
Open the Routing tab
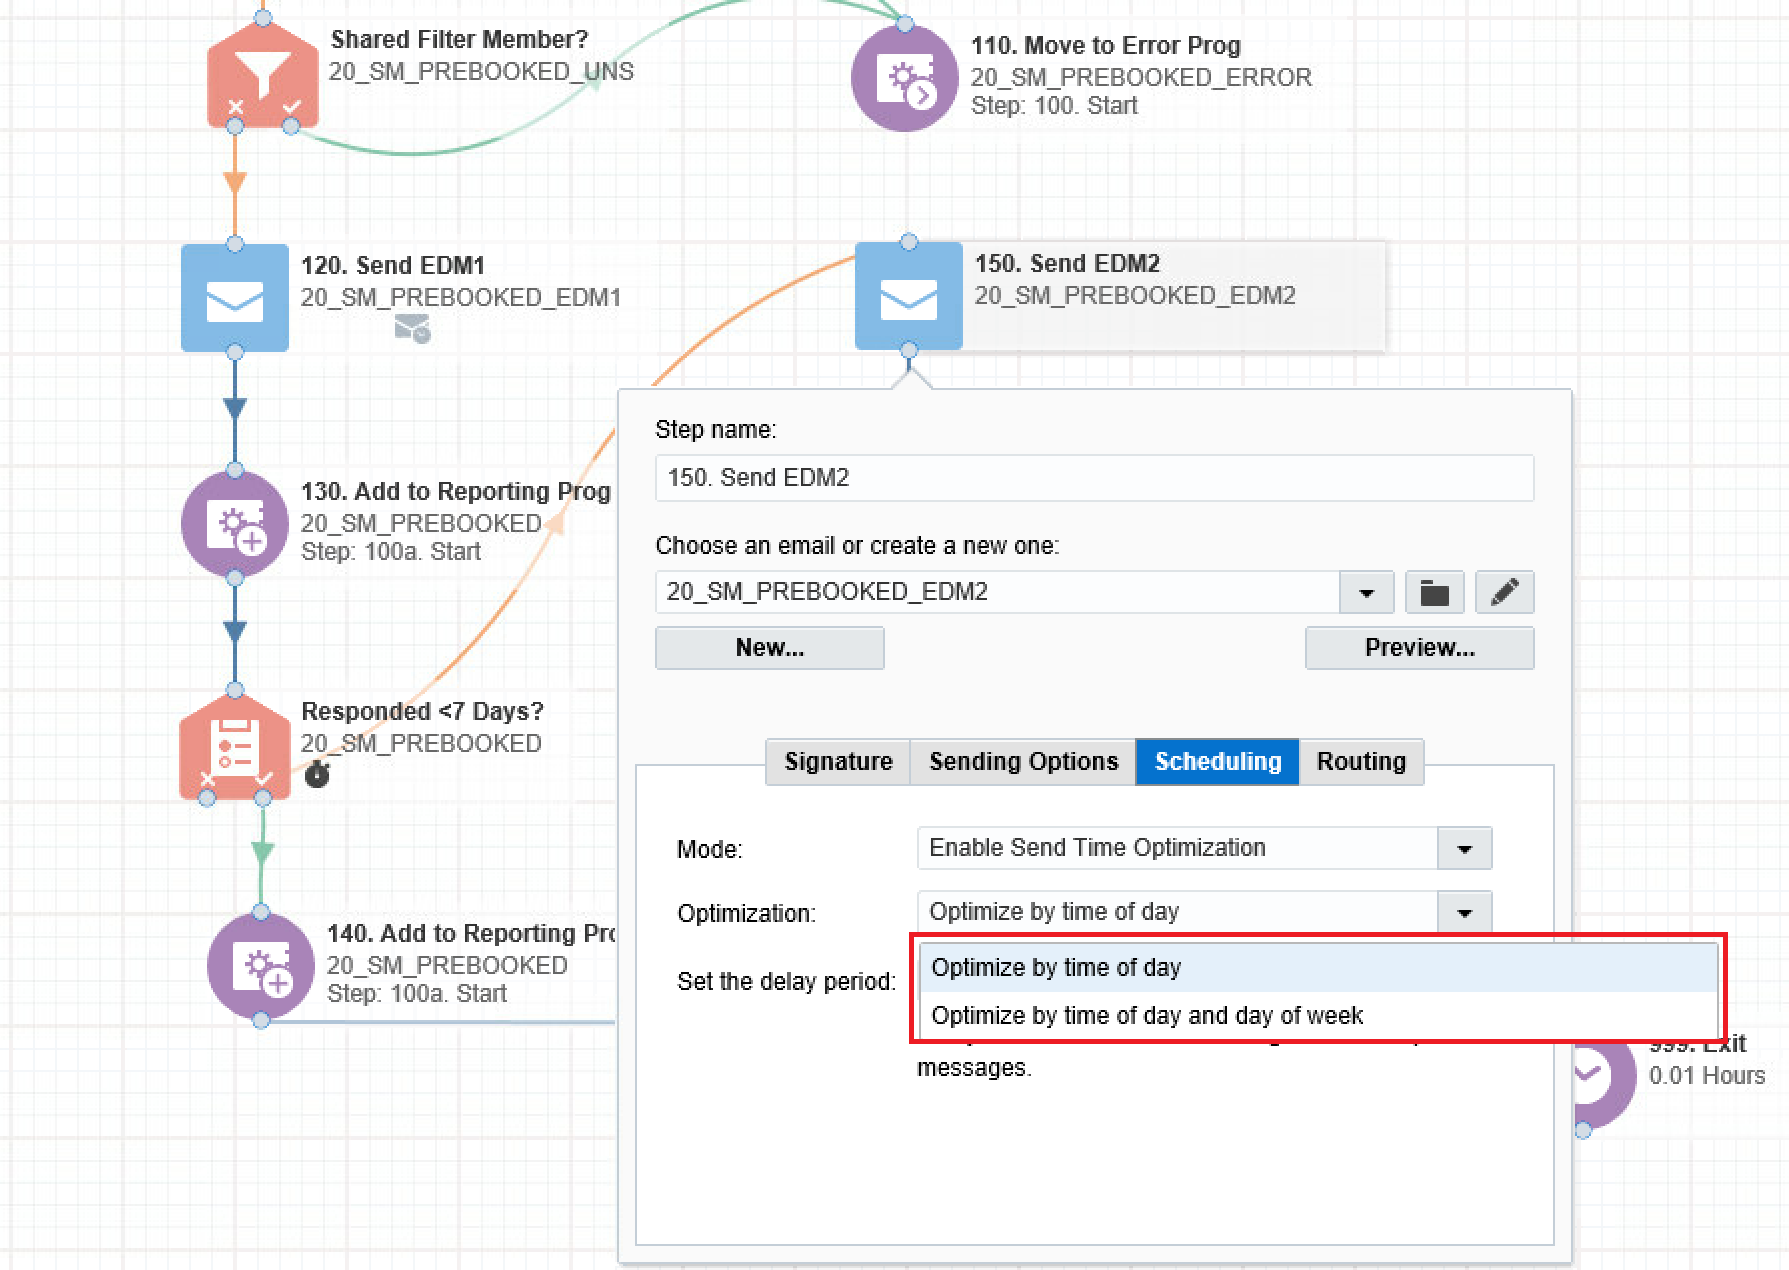coord(1361,762)
